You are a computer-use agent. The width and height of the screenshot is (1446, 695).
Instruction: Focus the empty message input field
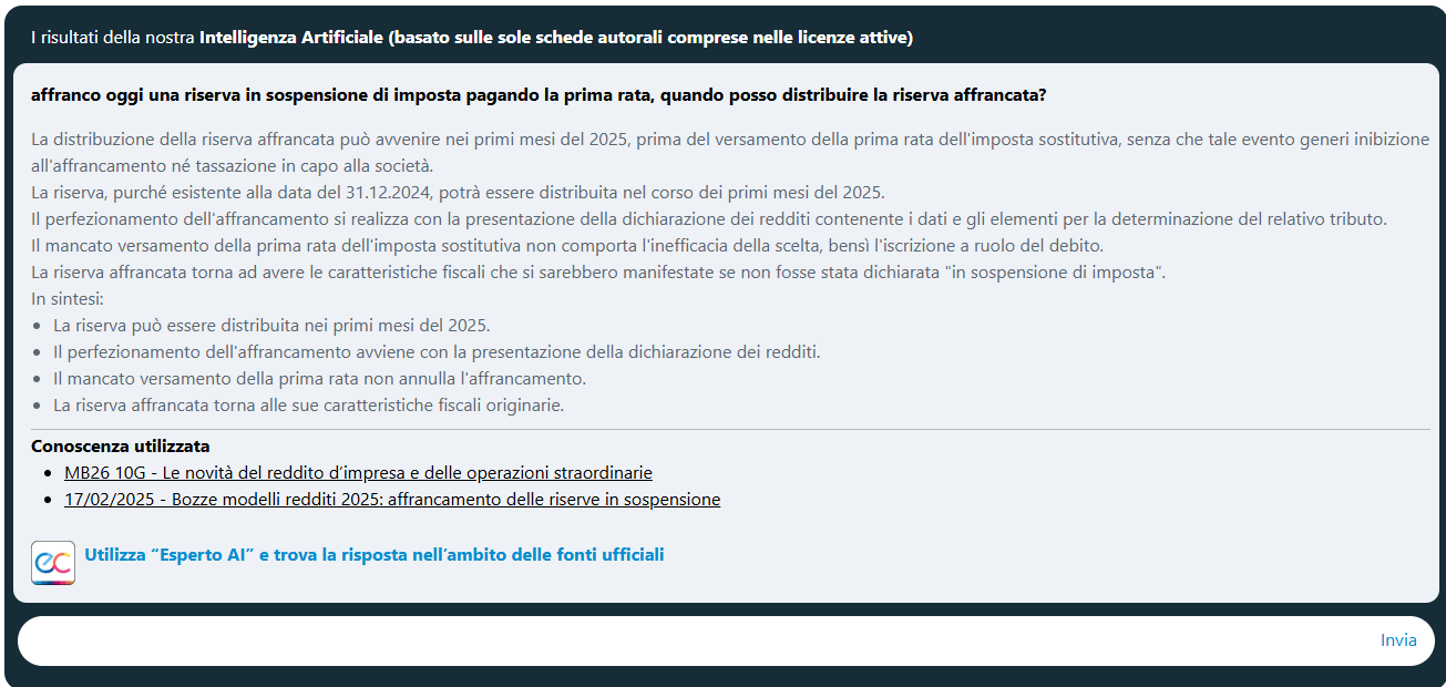click(x=690, y=641)
